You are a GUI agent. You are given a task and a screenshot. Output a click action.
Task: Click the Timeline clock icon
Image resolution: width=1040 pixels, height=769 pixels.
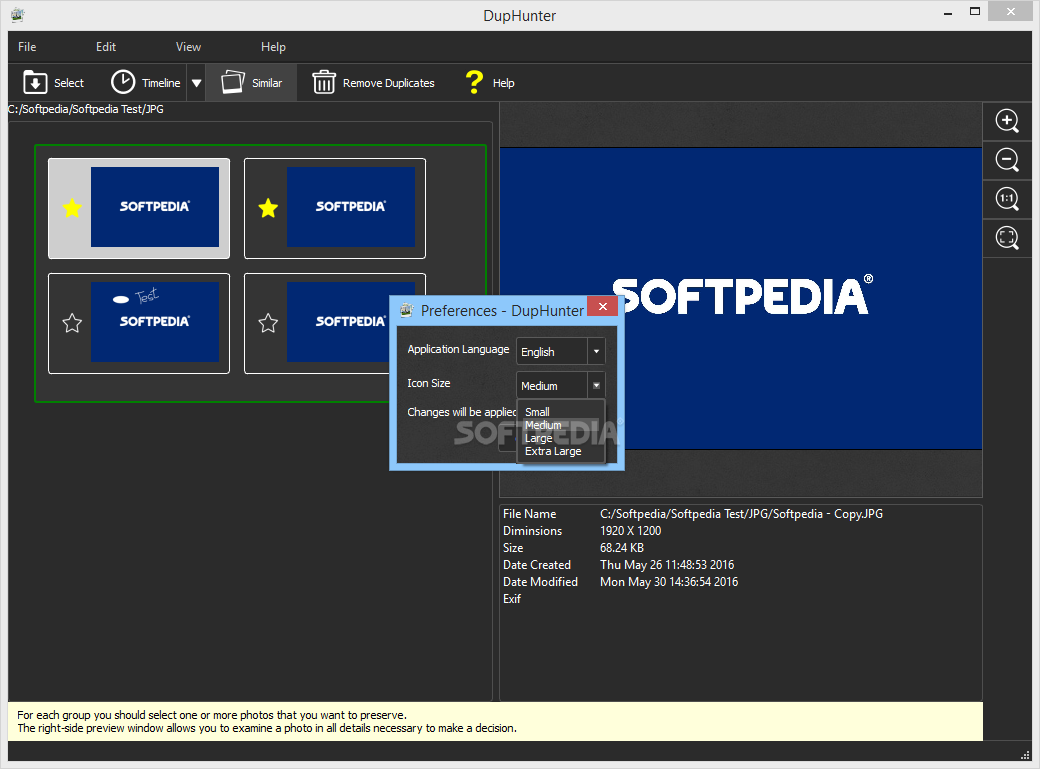pyautogui.click(x=123, y=82)
